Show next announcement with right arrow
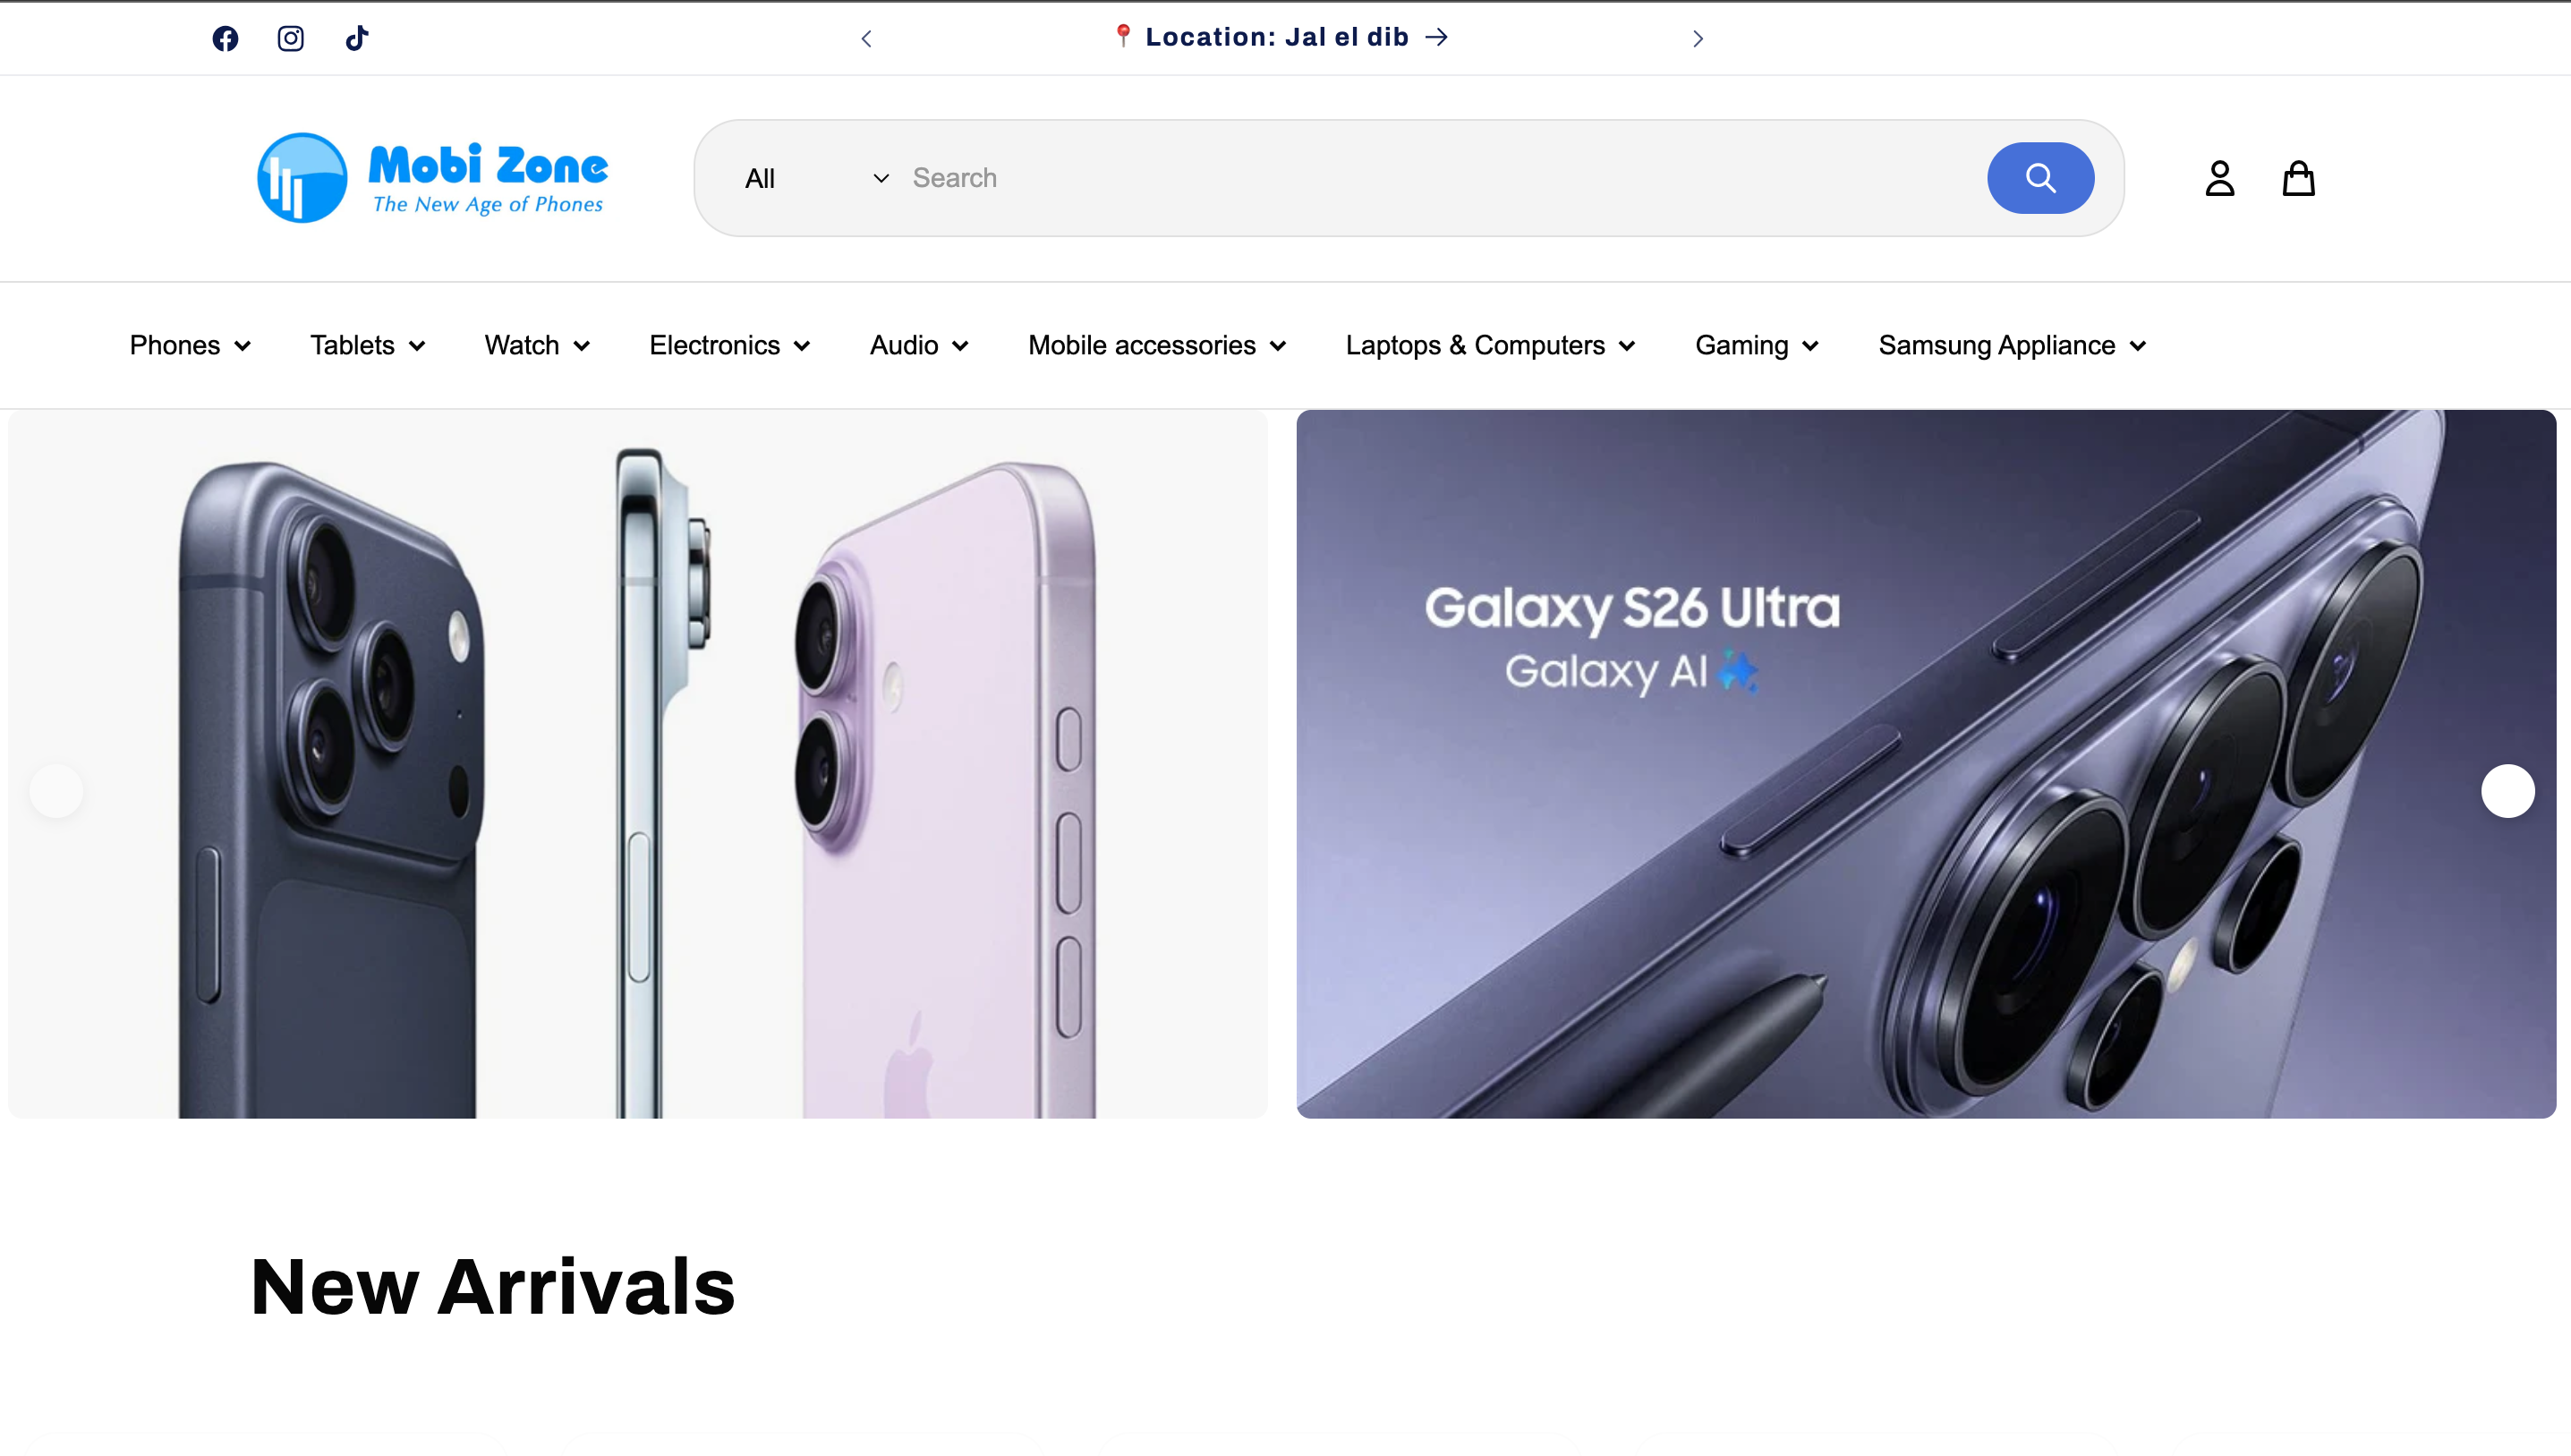 [x=1697, y=38]
